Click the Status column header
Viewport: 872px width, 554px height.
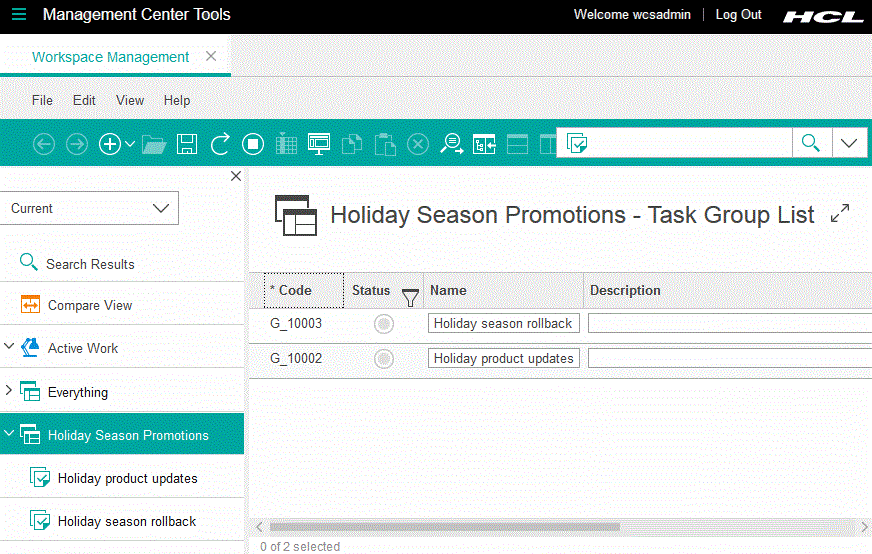tap(371, 290)
